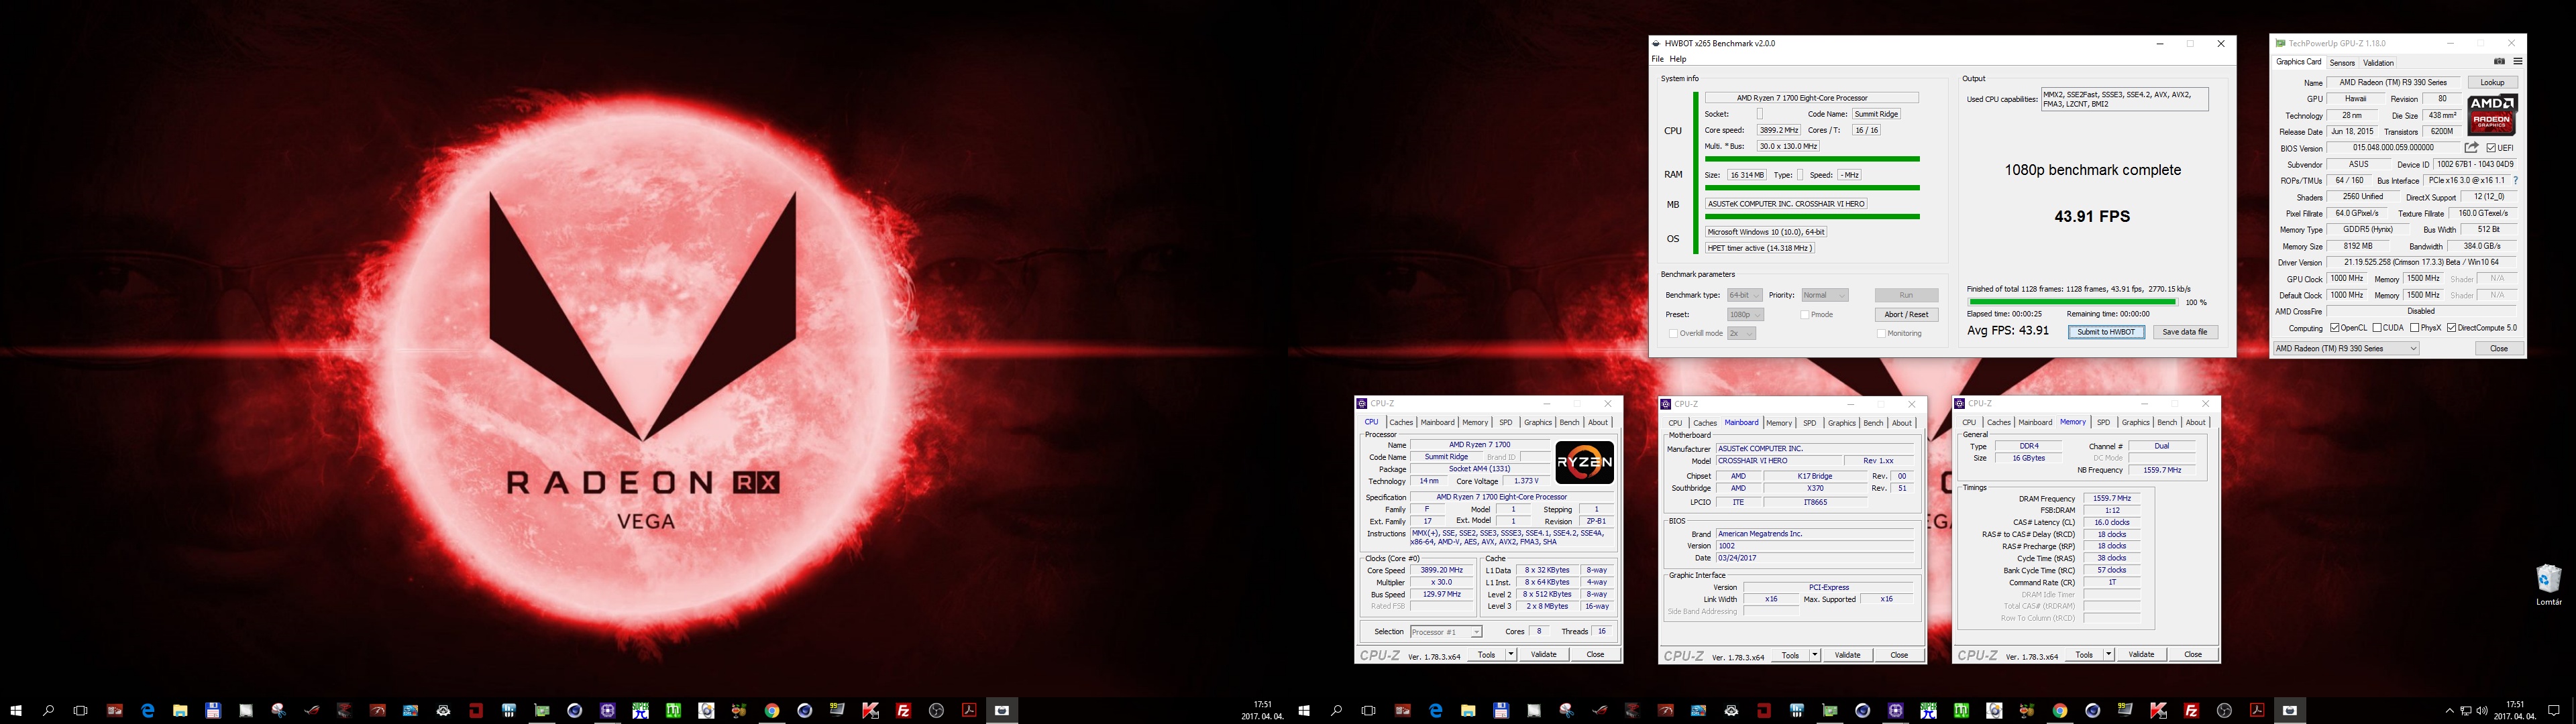Open the Bench tab in the CPU-Z Mainboard window

coord(1873,423)
